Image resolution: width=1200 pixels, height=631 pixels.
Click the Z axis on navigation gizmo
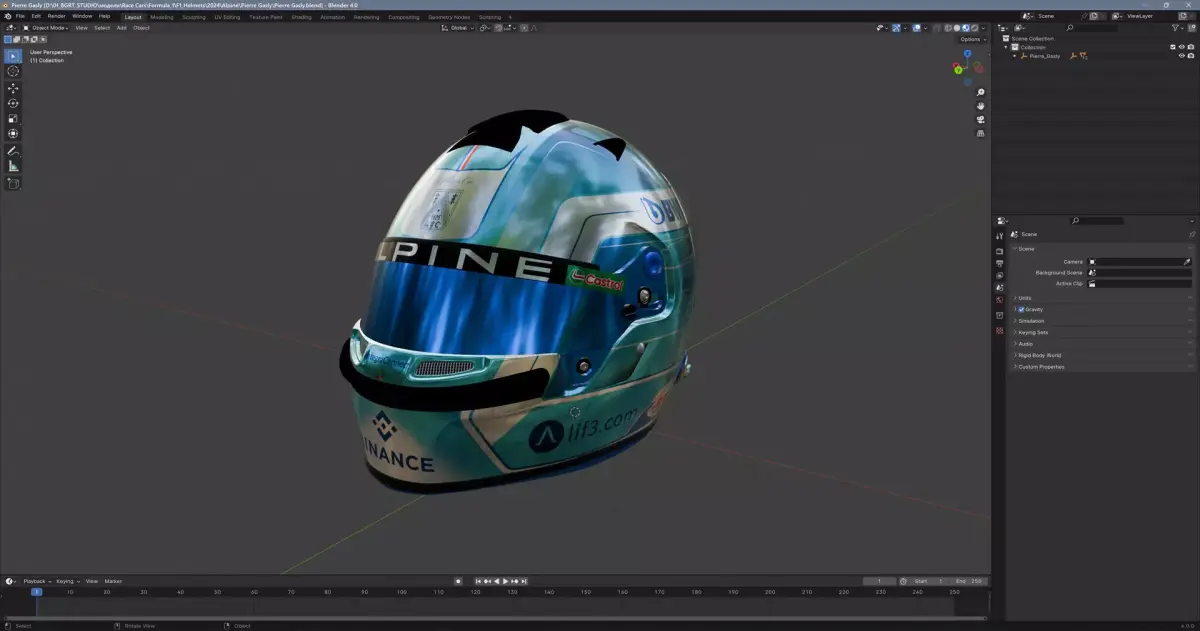(x=967, y=53)
